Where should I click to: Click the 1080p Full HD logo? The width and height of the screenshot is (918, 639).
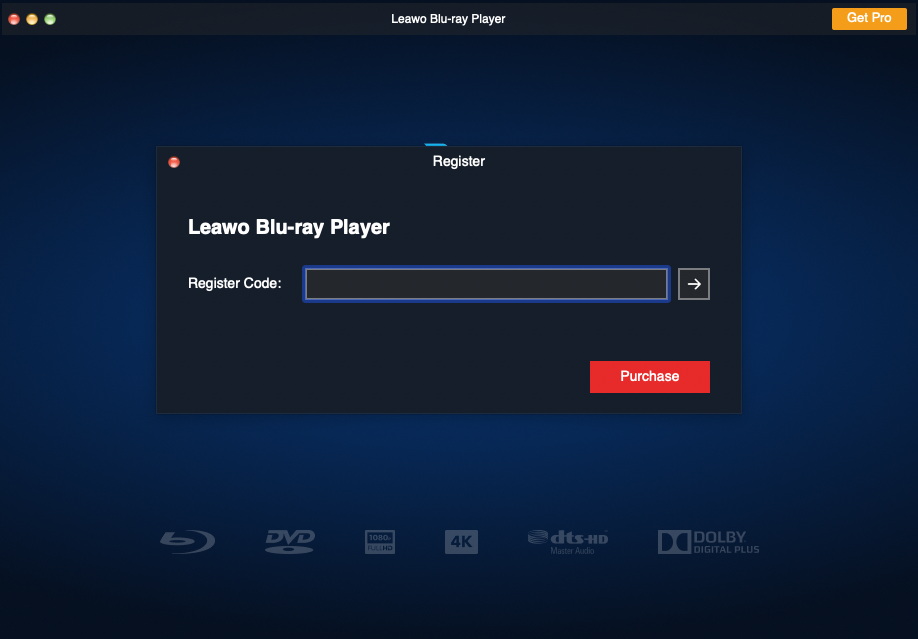point(380,542)
